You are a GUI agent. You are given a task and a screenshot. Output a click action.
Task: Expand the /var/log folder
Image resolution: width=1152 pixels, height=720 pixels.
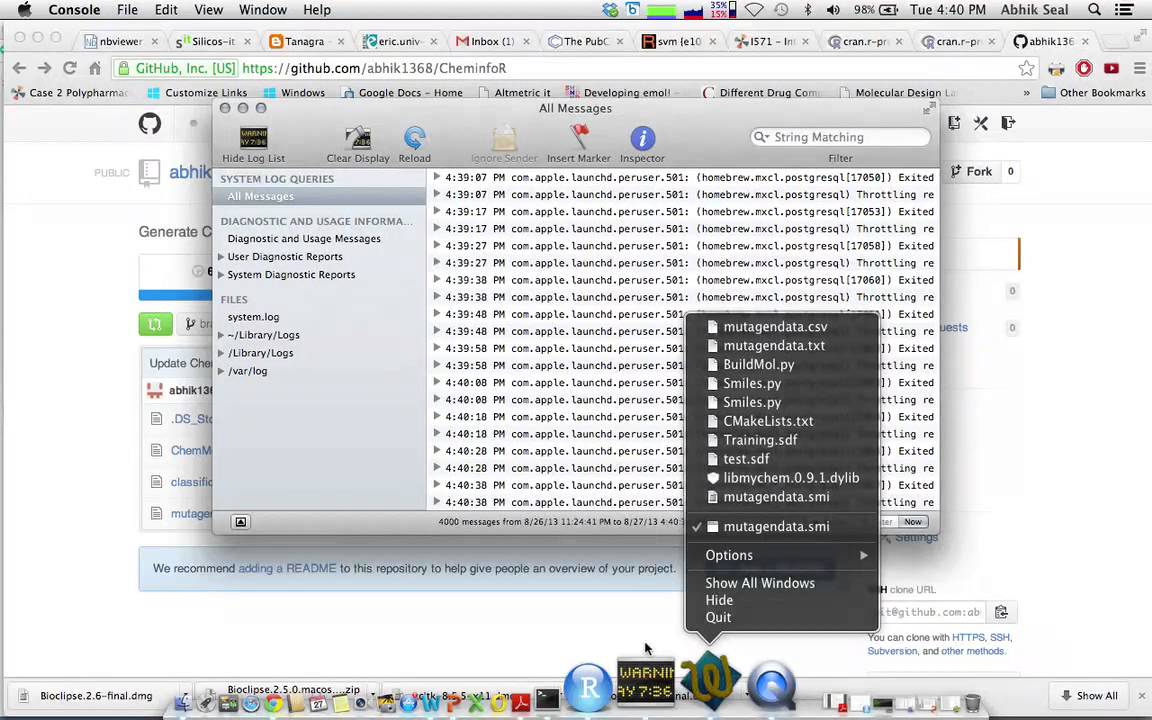[x=221, y=371]
